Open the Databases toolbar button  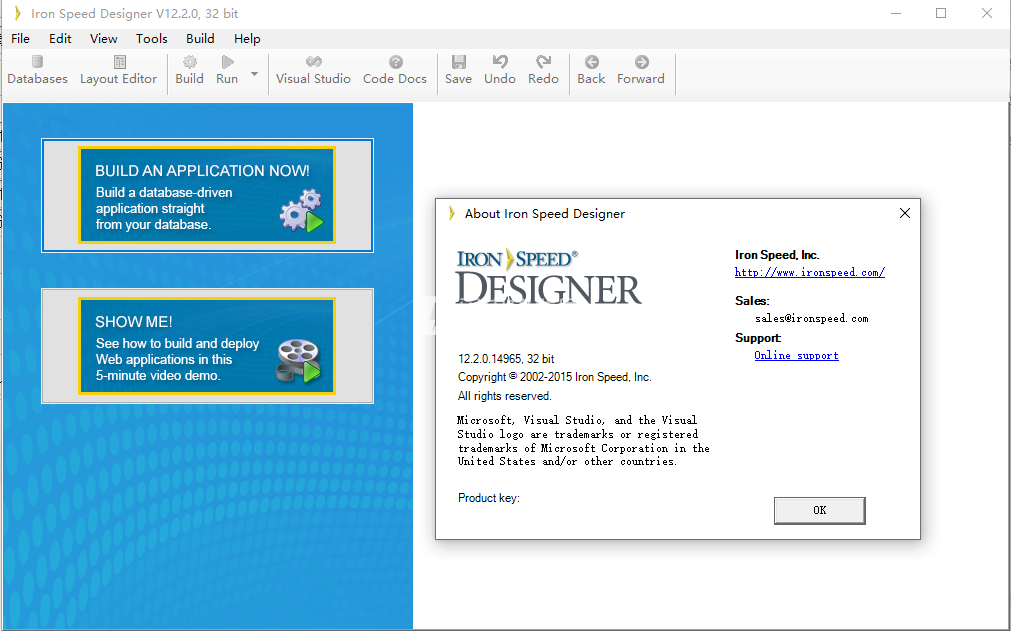tap(37, 70)
